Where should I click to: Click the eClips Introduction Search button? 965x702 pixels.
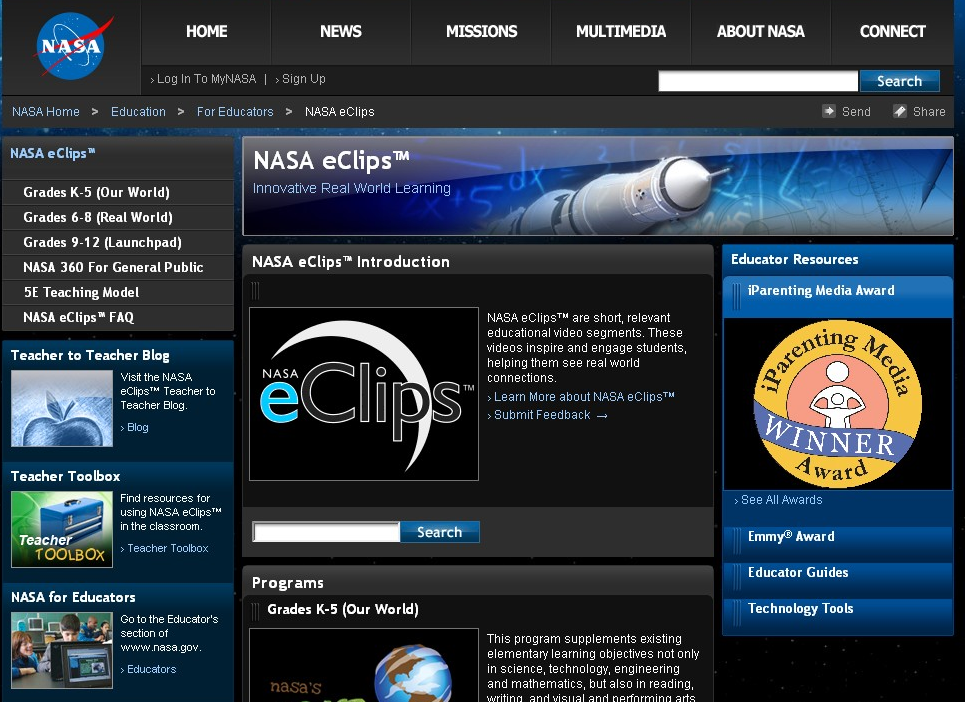[x=439, y=532]
